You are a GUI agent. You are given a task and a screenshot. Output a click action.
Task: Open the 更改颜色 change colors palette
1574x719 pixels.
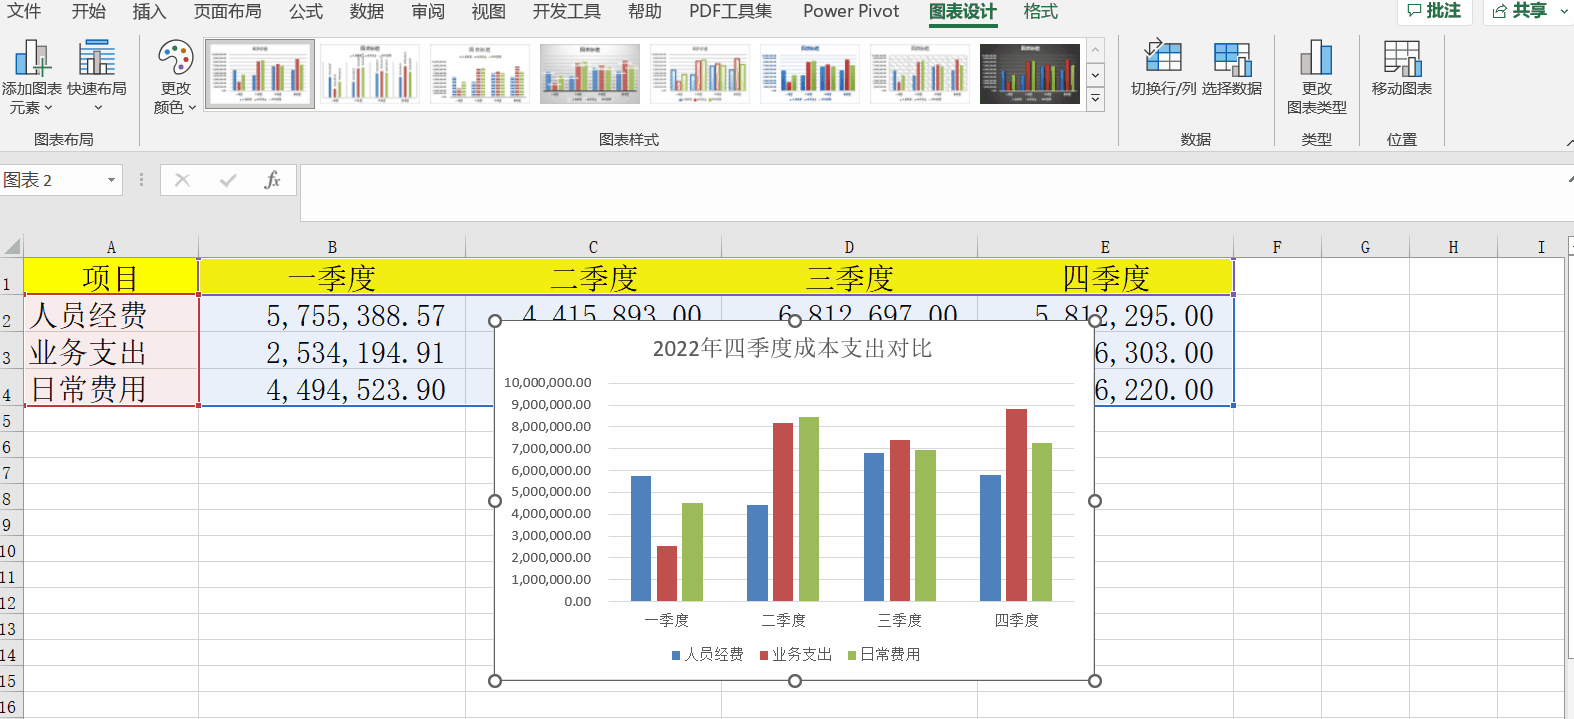pos(175,77)
